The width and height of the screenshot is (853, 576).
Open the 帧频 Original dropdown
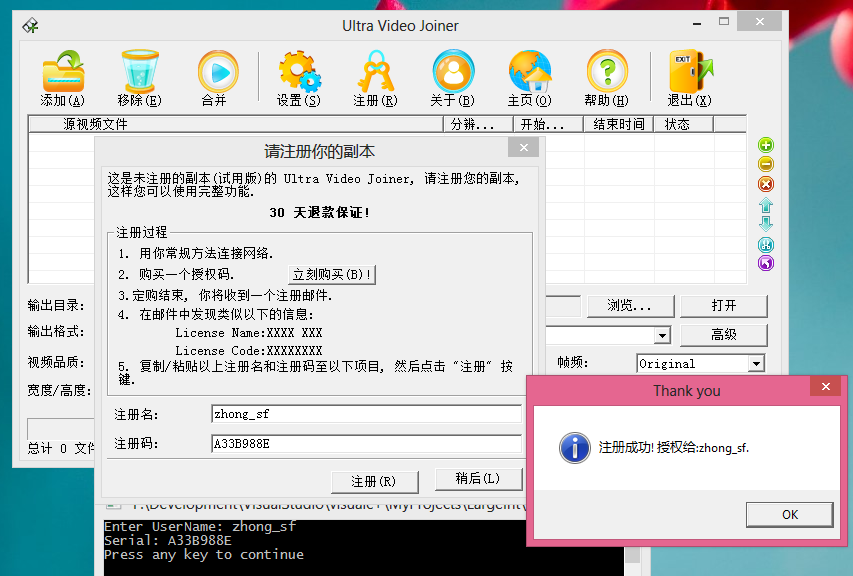tap(756, 364)
